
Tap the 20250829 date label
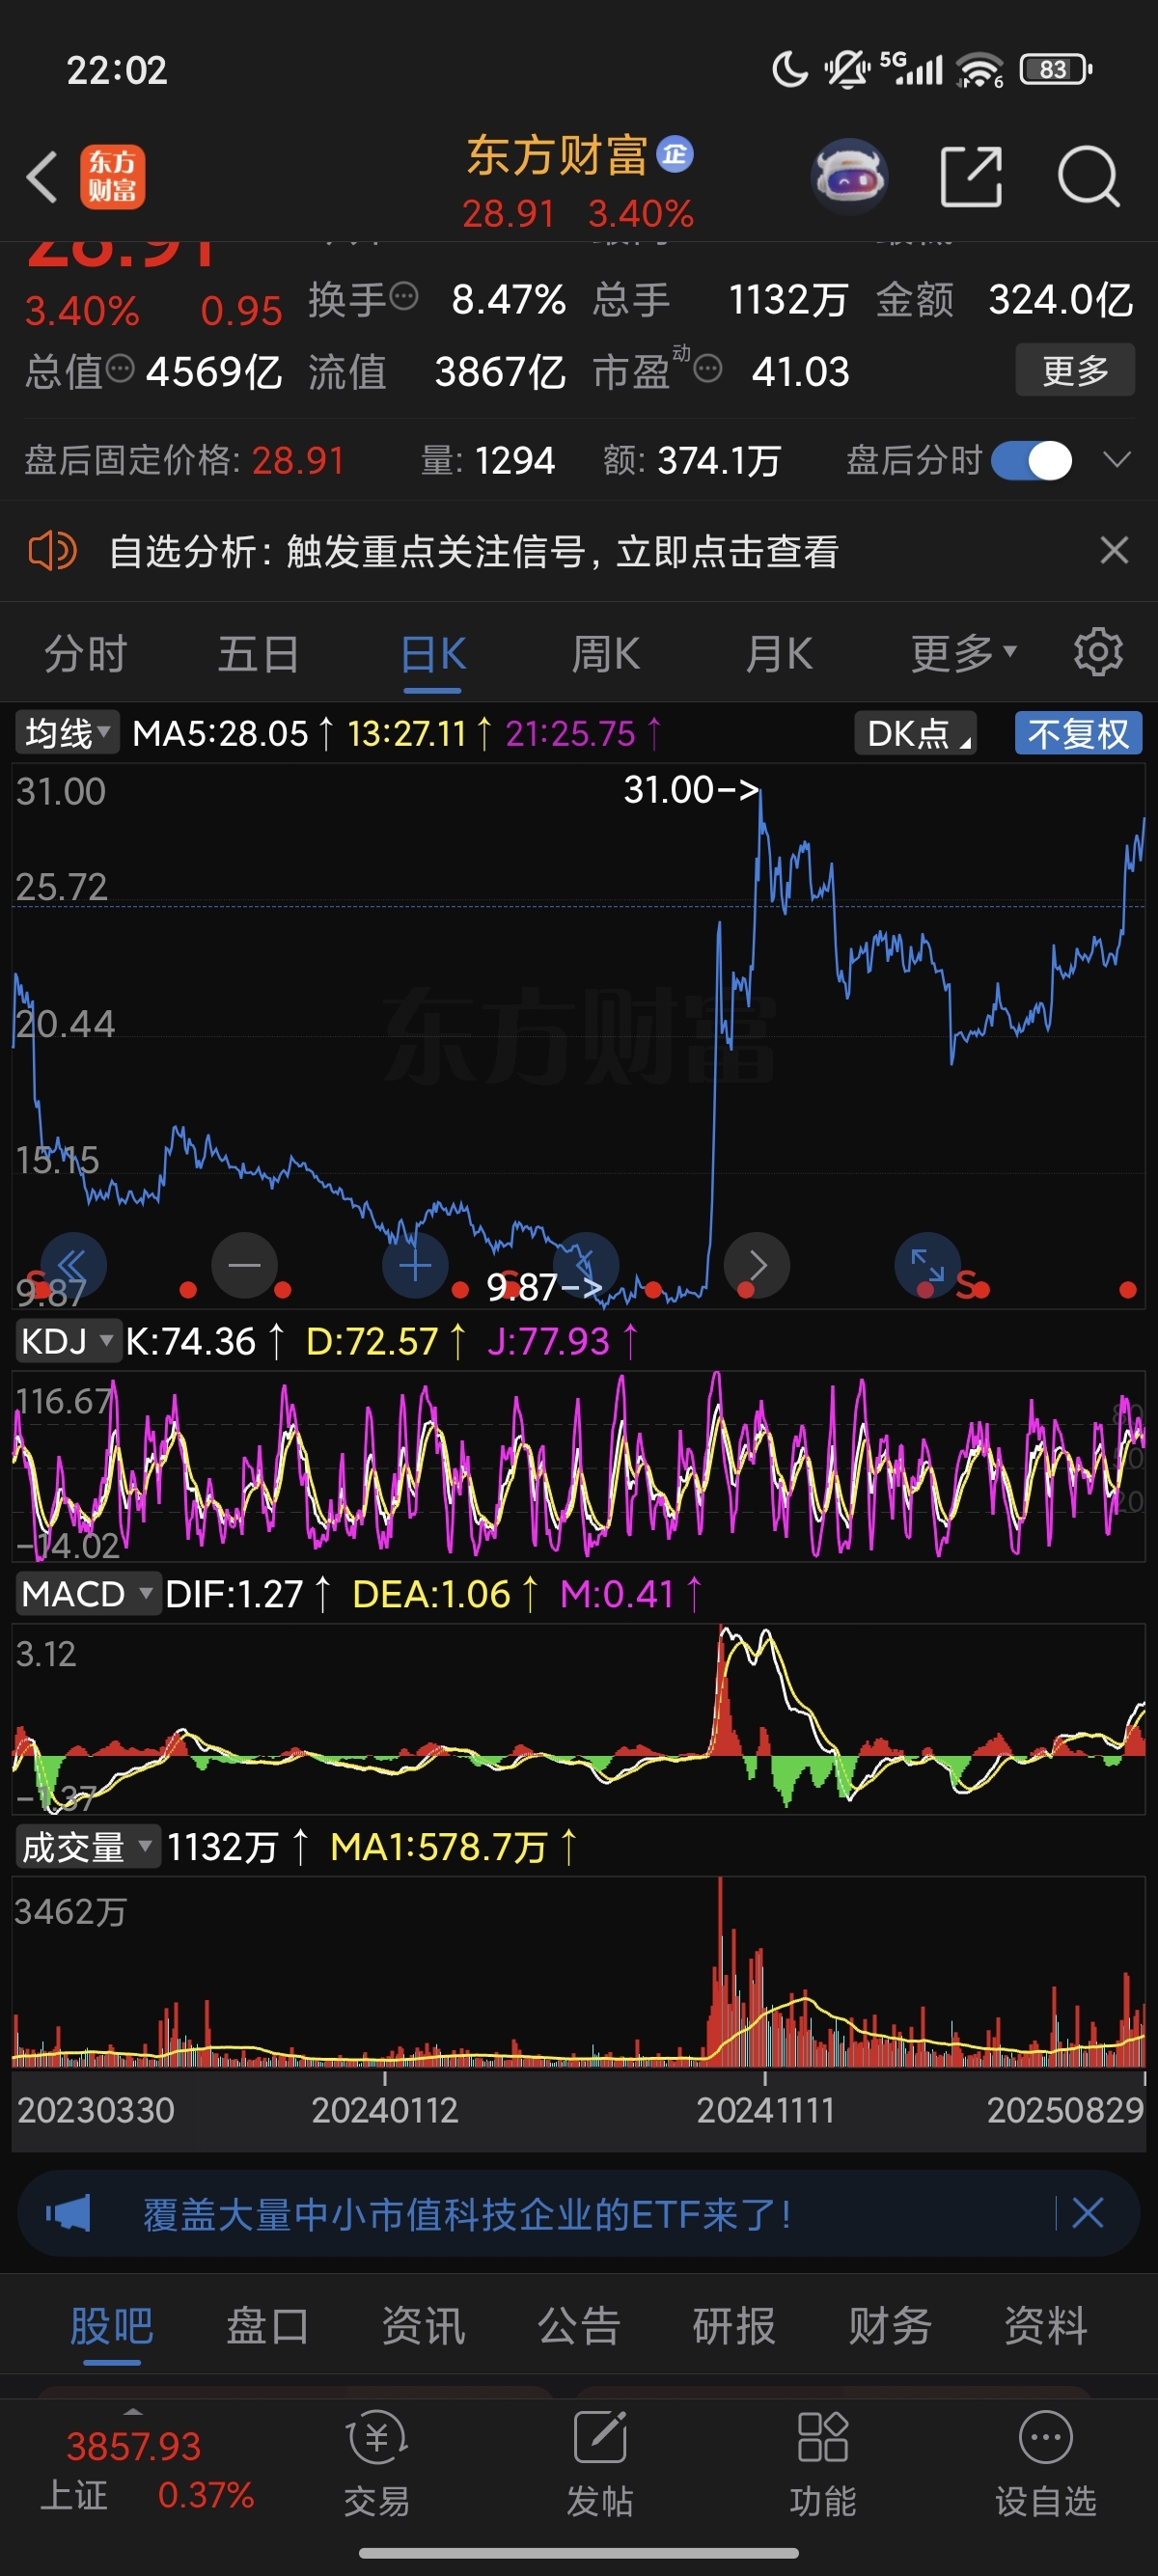1066,2110
